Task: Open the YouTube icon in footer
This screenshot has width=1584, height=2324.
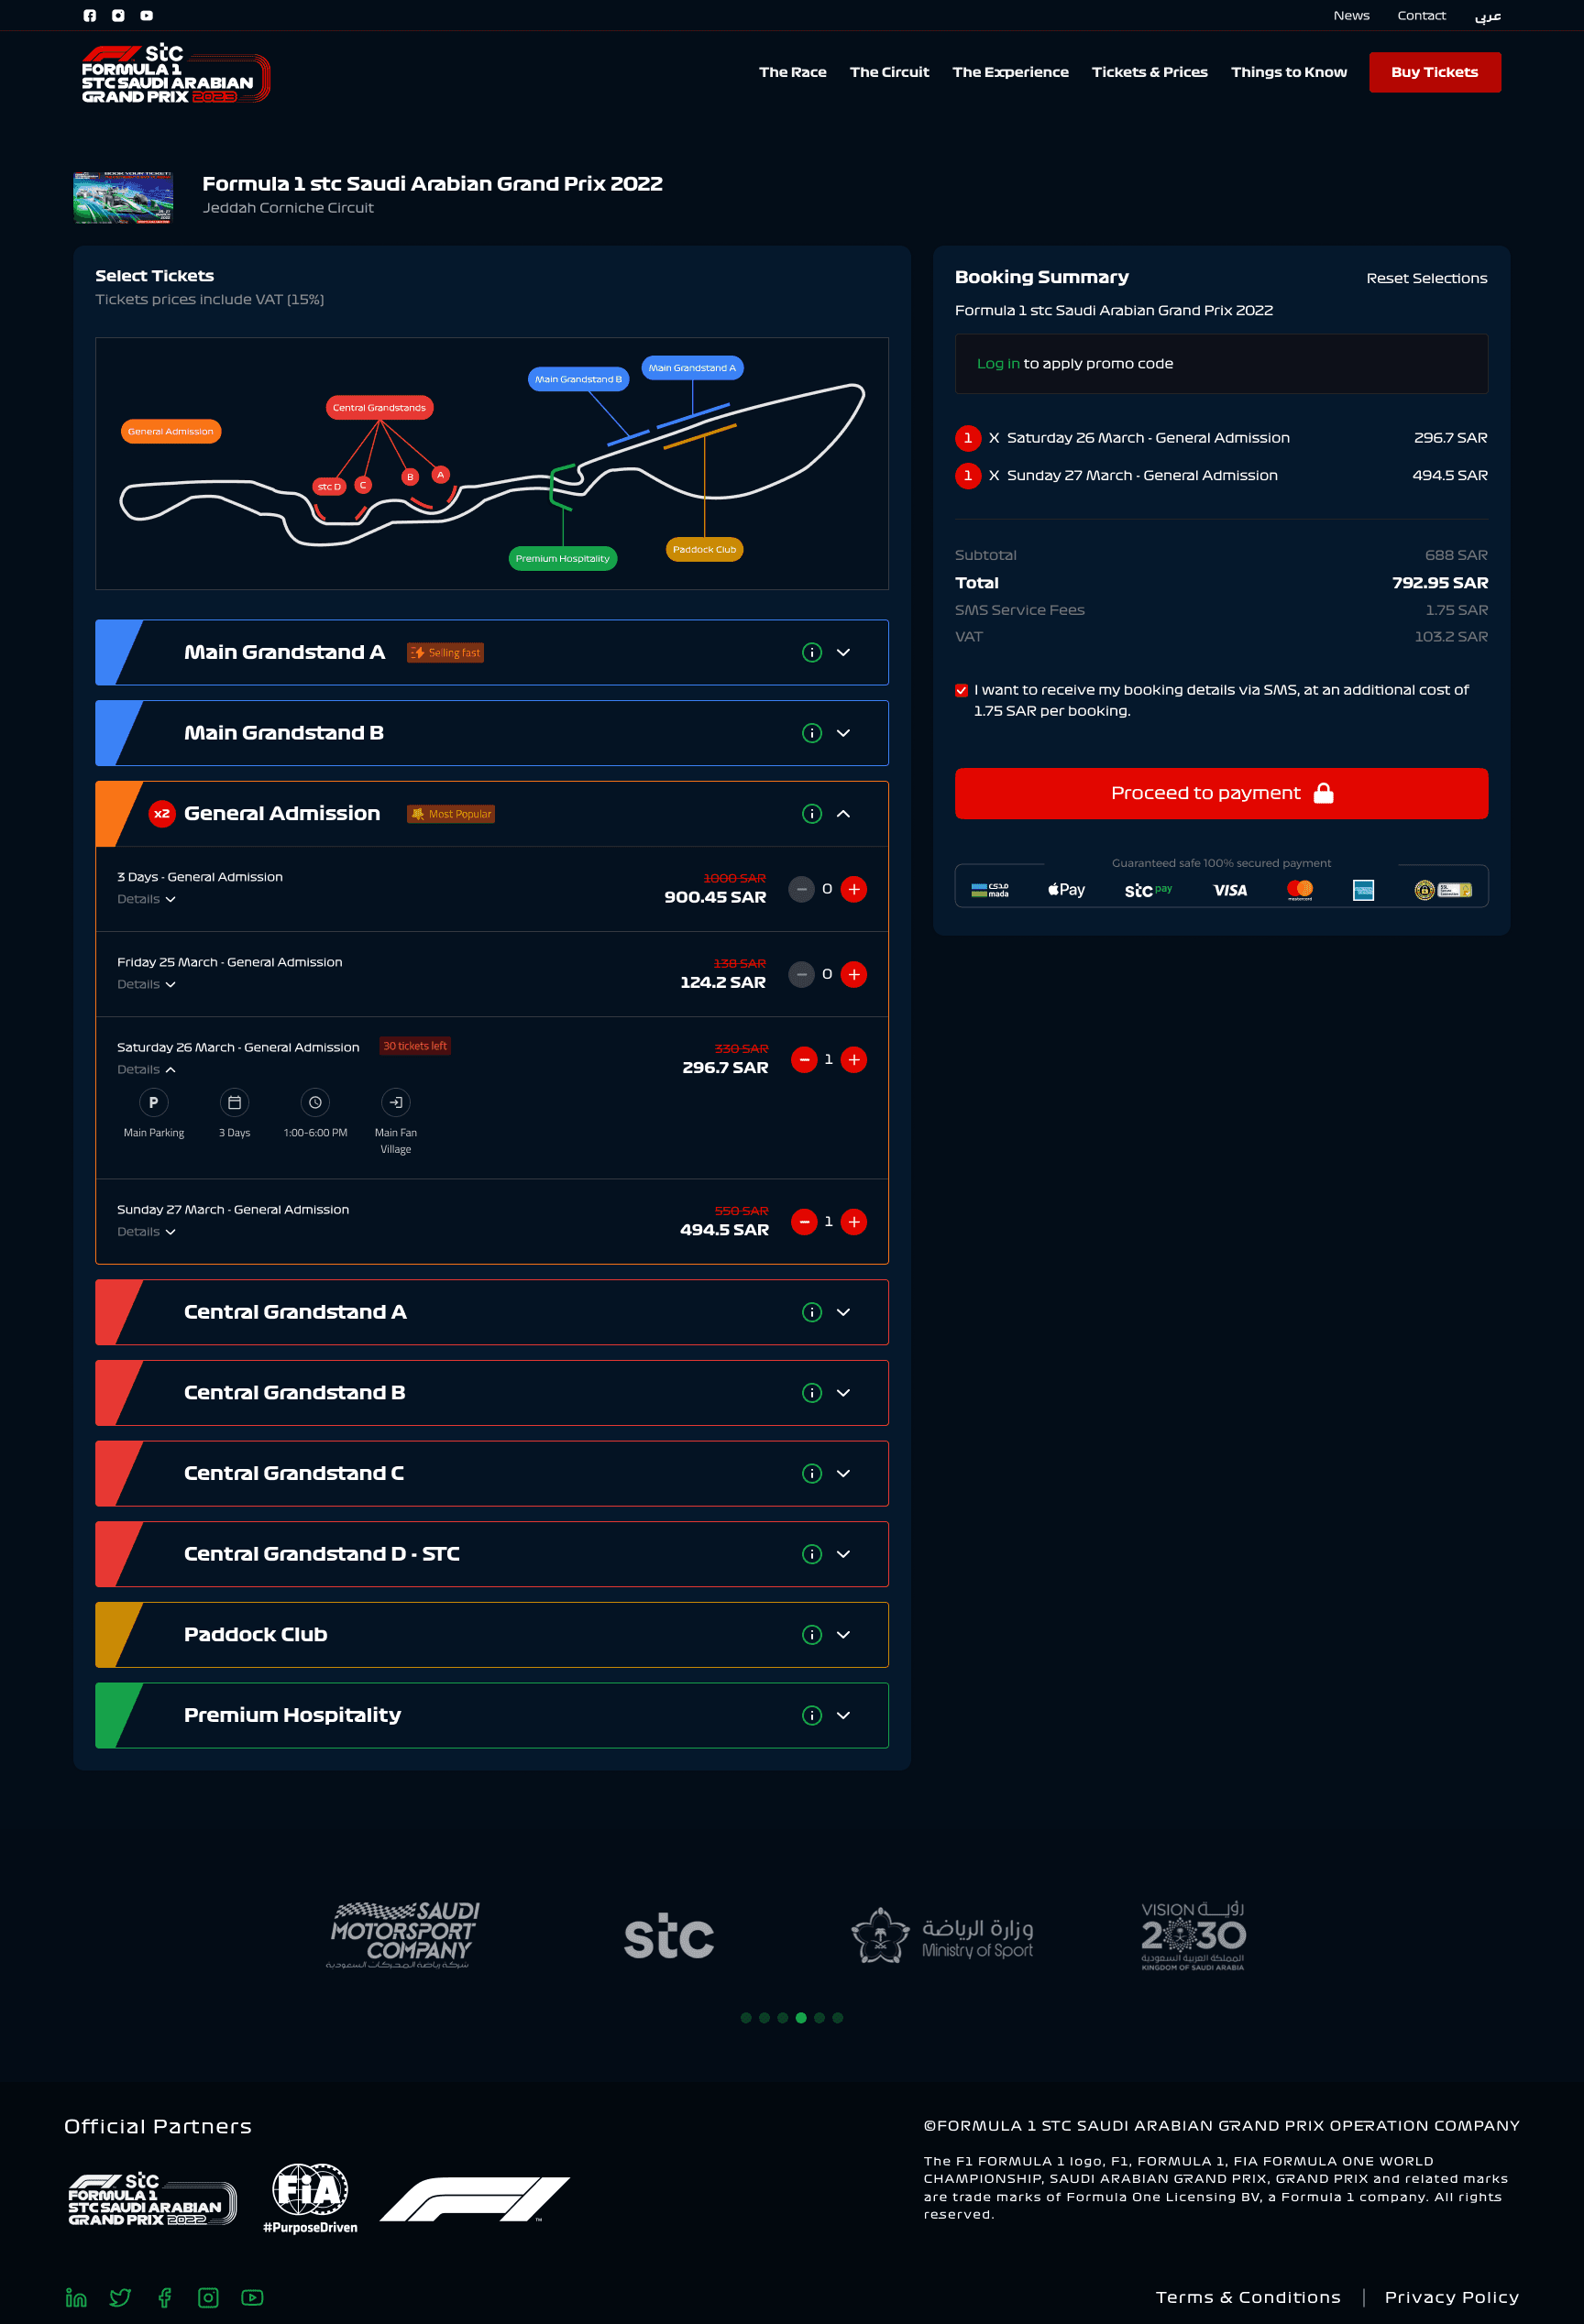Action: 252,2297
